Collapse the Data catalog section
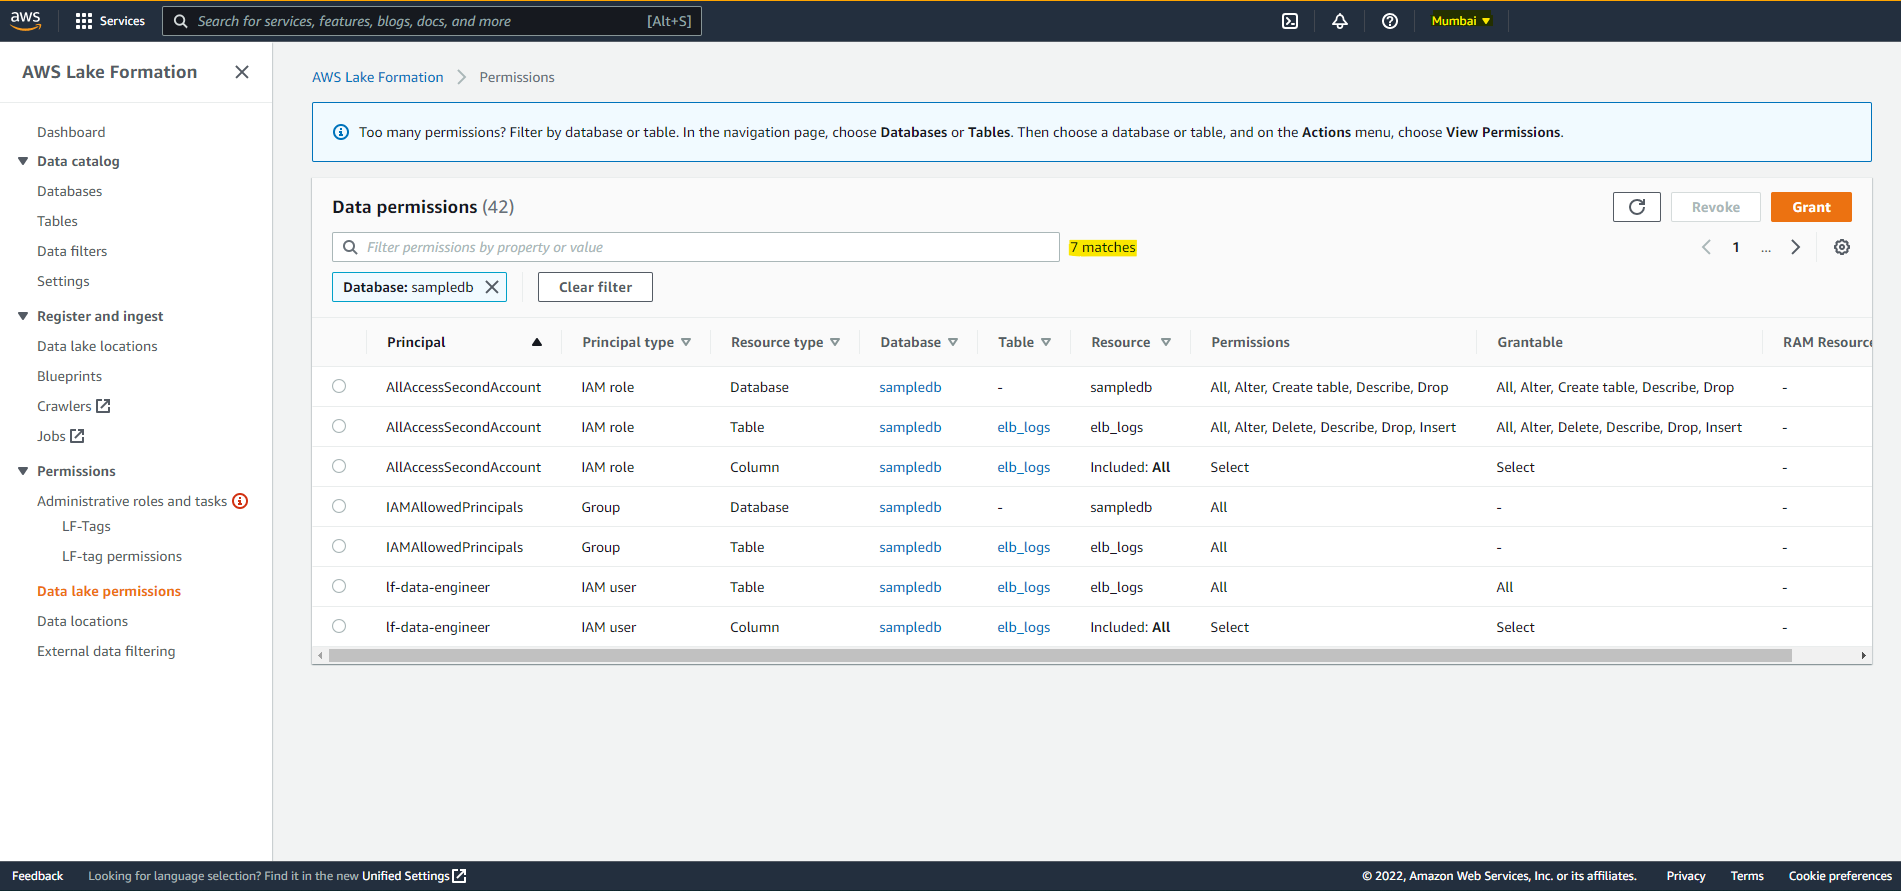 click(23, 161)
